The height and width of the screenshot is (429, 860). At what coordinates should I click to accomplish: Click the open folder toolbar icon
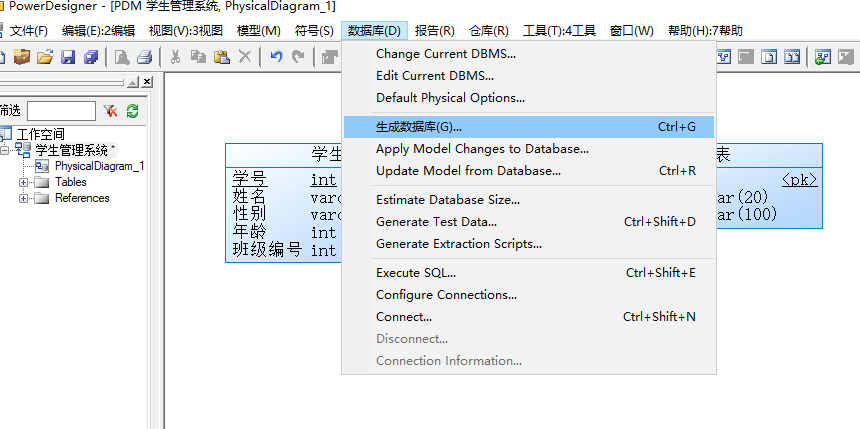pyautogui.click(x=45, y=57)
